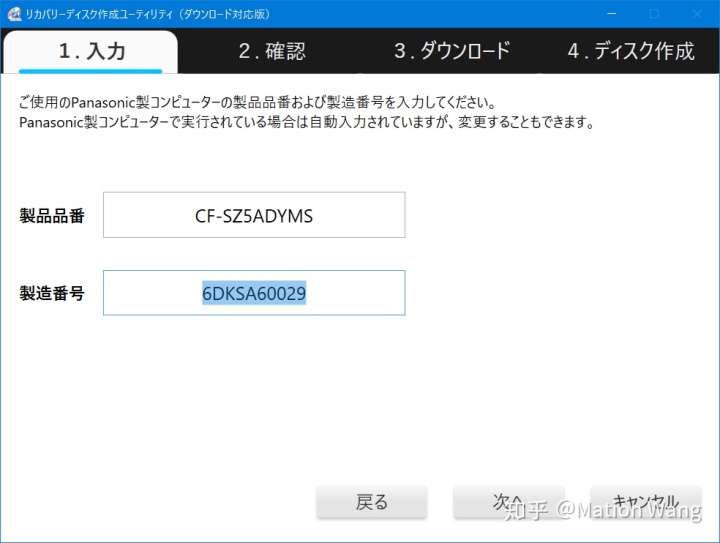Click the instruction text about 製品品番および製造番号
The height and width of the screenshot is (543, 720).
[x=257, y=102]
